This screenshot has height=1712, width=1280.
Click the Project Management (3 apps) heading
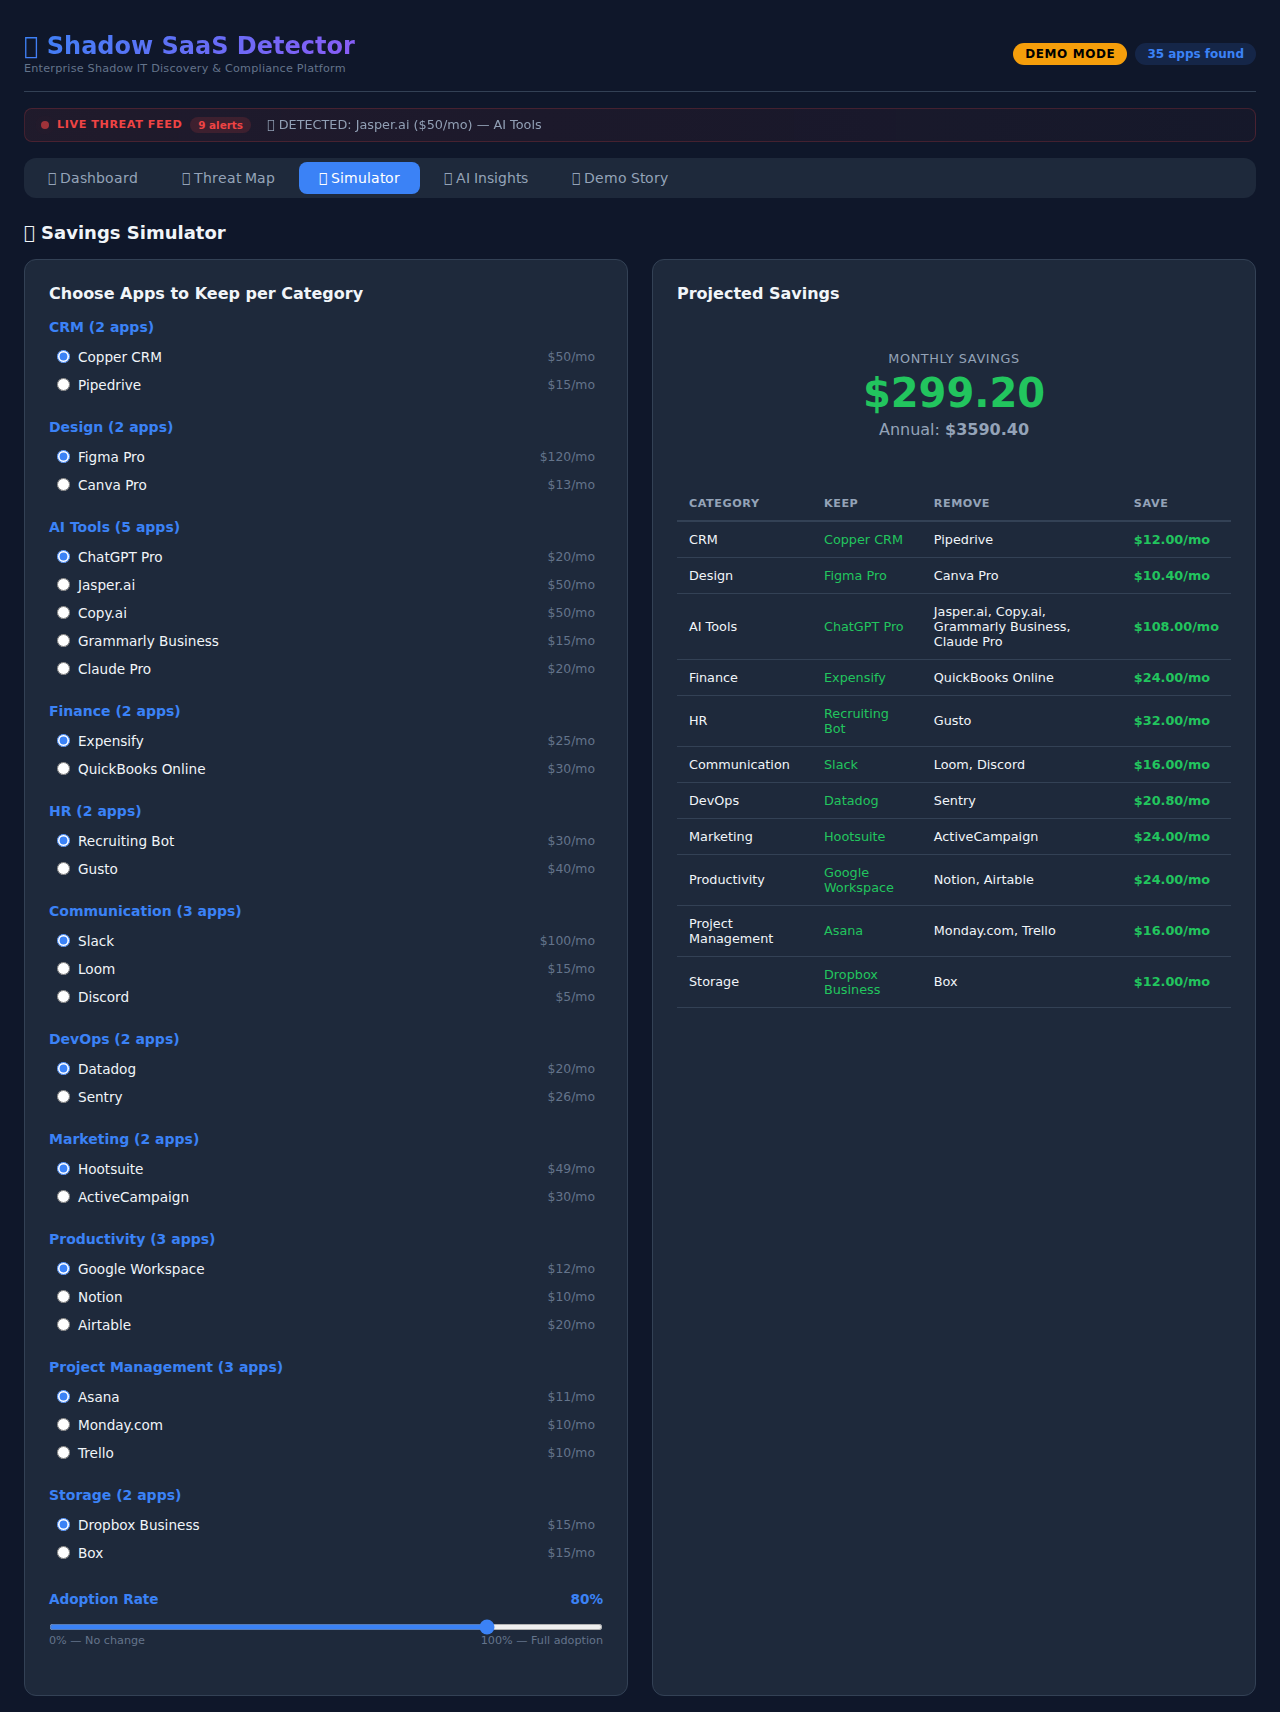click(x=166, y=1367)
